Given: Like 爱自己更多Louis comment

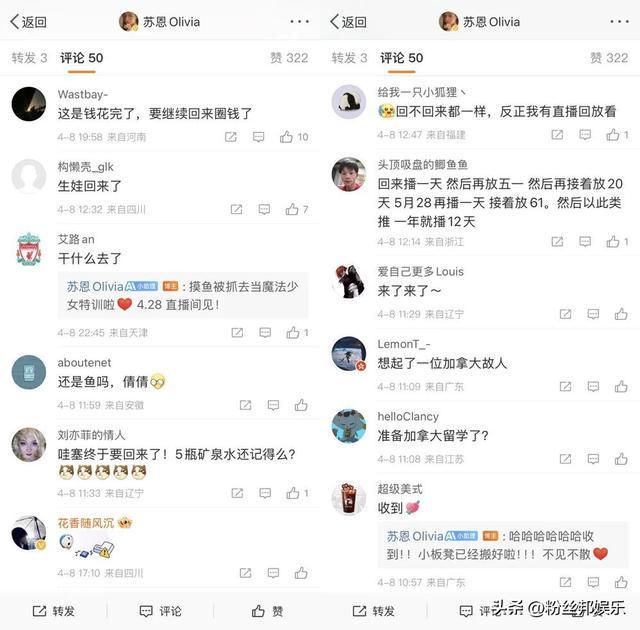Looking at the screenshot, I should 621,314.
